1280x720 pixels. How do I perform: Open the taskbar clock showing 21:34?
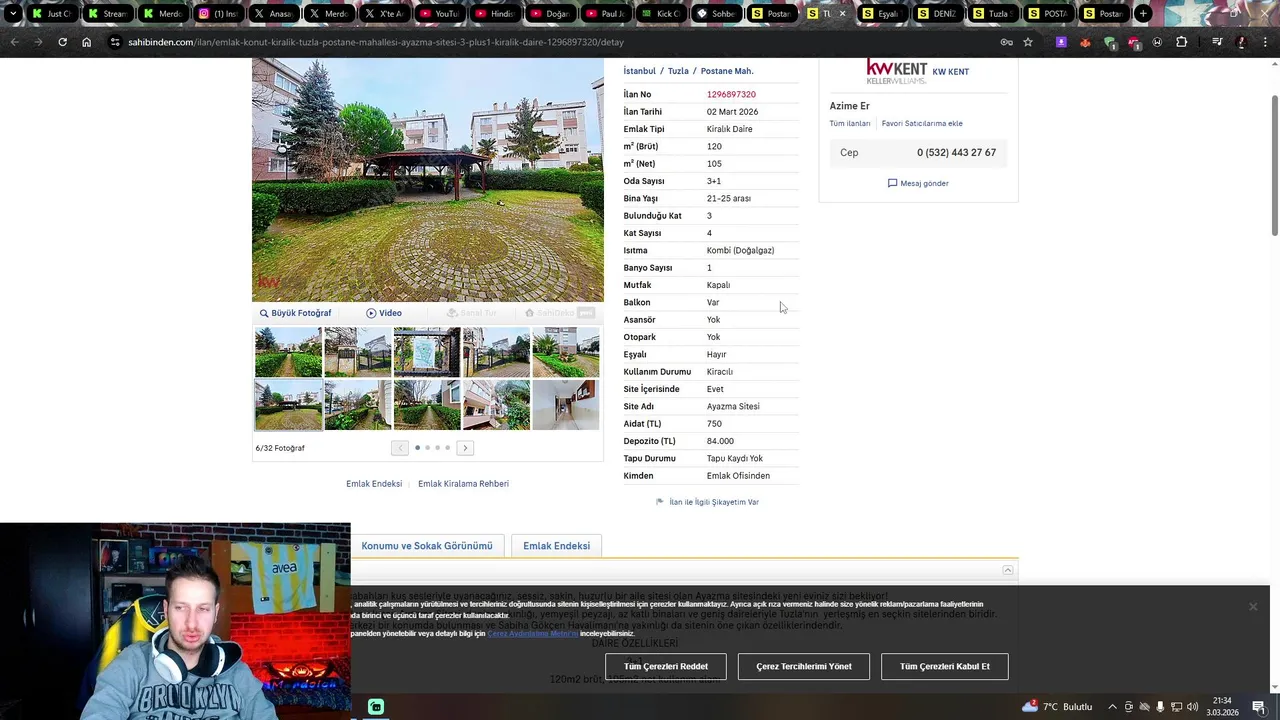pos(1222,707)
